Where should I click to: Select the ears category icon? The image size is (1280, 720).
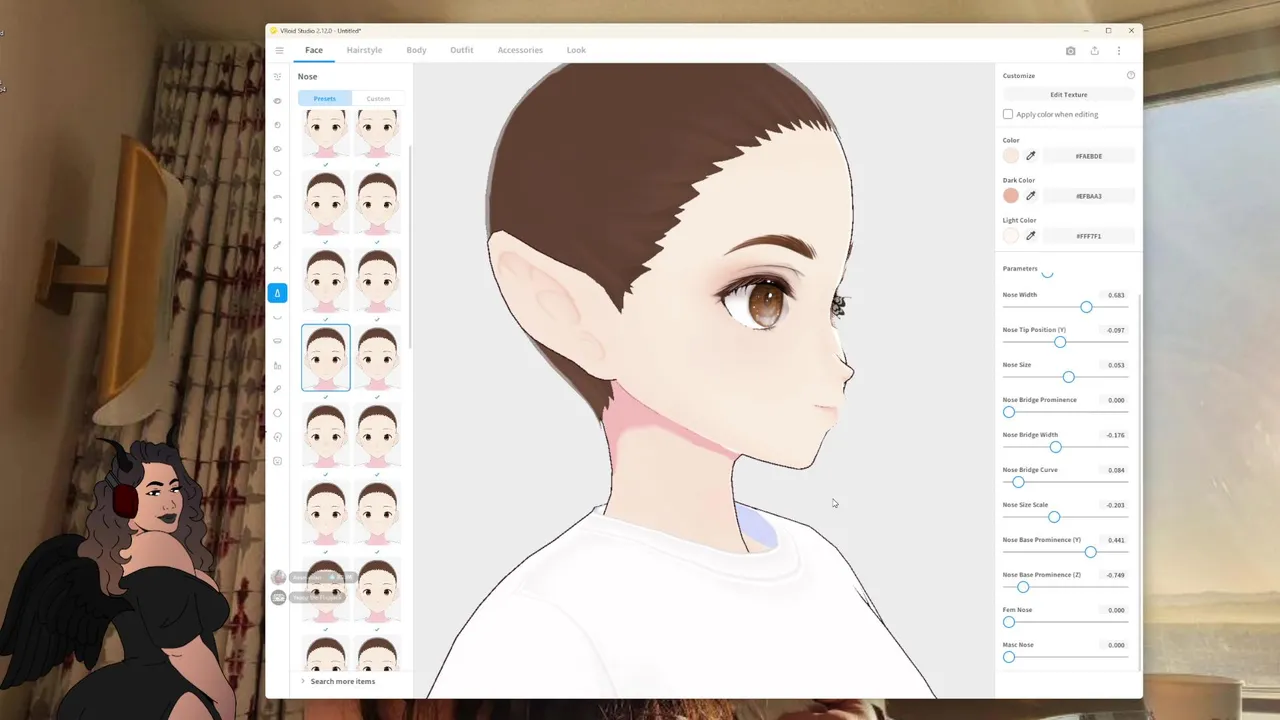coord(278,437)
